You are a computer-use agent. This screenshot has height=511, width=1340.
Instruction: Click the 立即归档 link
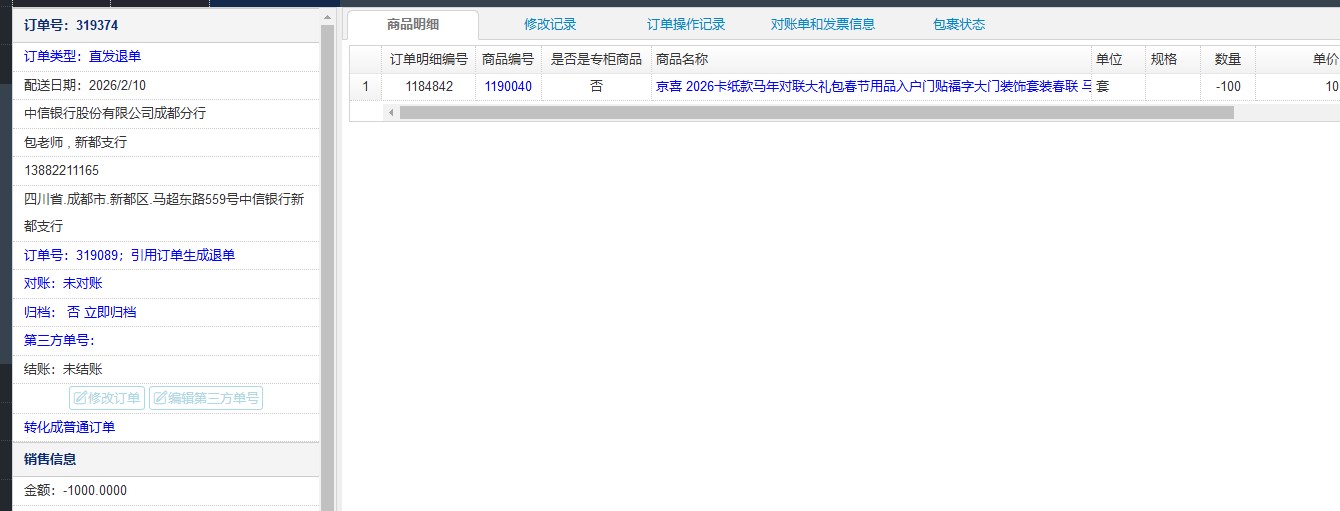coord(110,312)
